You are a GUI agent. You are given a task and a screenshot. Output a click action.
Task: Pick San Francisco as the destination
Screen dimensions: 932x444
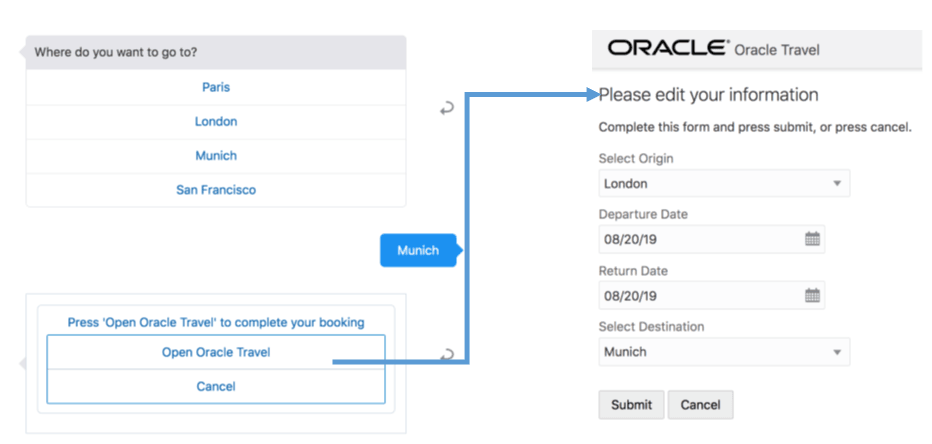click(x=216, y=190)
